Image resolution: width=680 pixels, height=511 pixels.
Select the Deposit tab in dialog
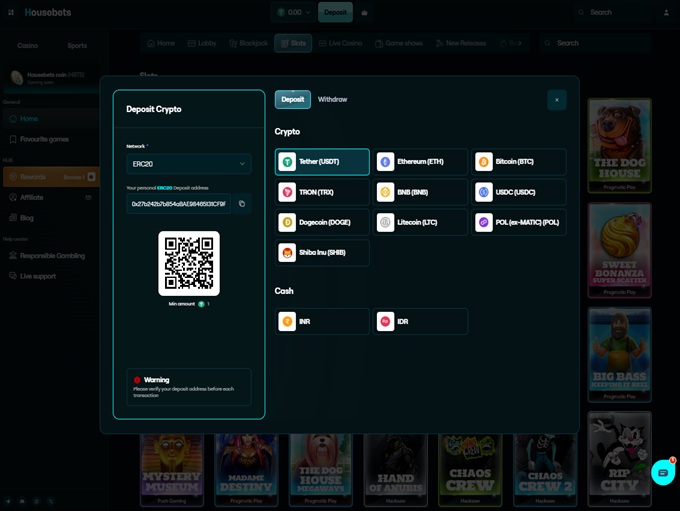292,100
